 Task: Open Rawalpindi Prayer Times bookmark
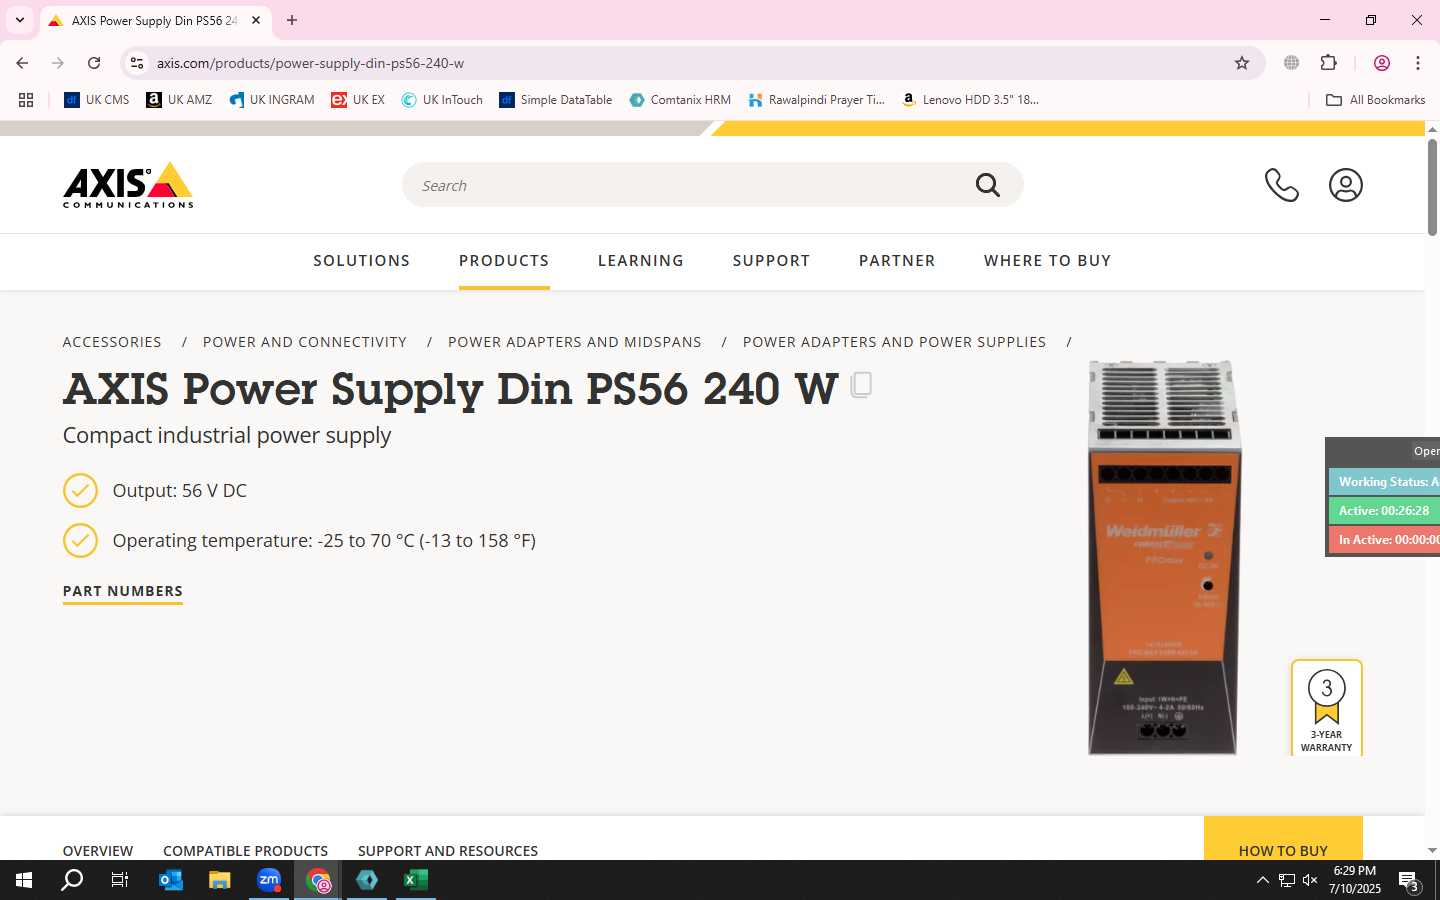816,100
